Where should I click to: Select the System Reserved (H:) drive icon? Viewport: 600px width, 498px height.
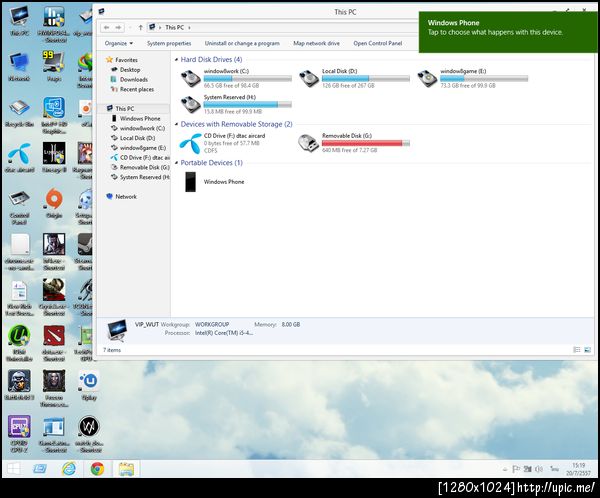(x=190, y=104)
